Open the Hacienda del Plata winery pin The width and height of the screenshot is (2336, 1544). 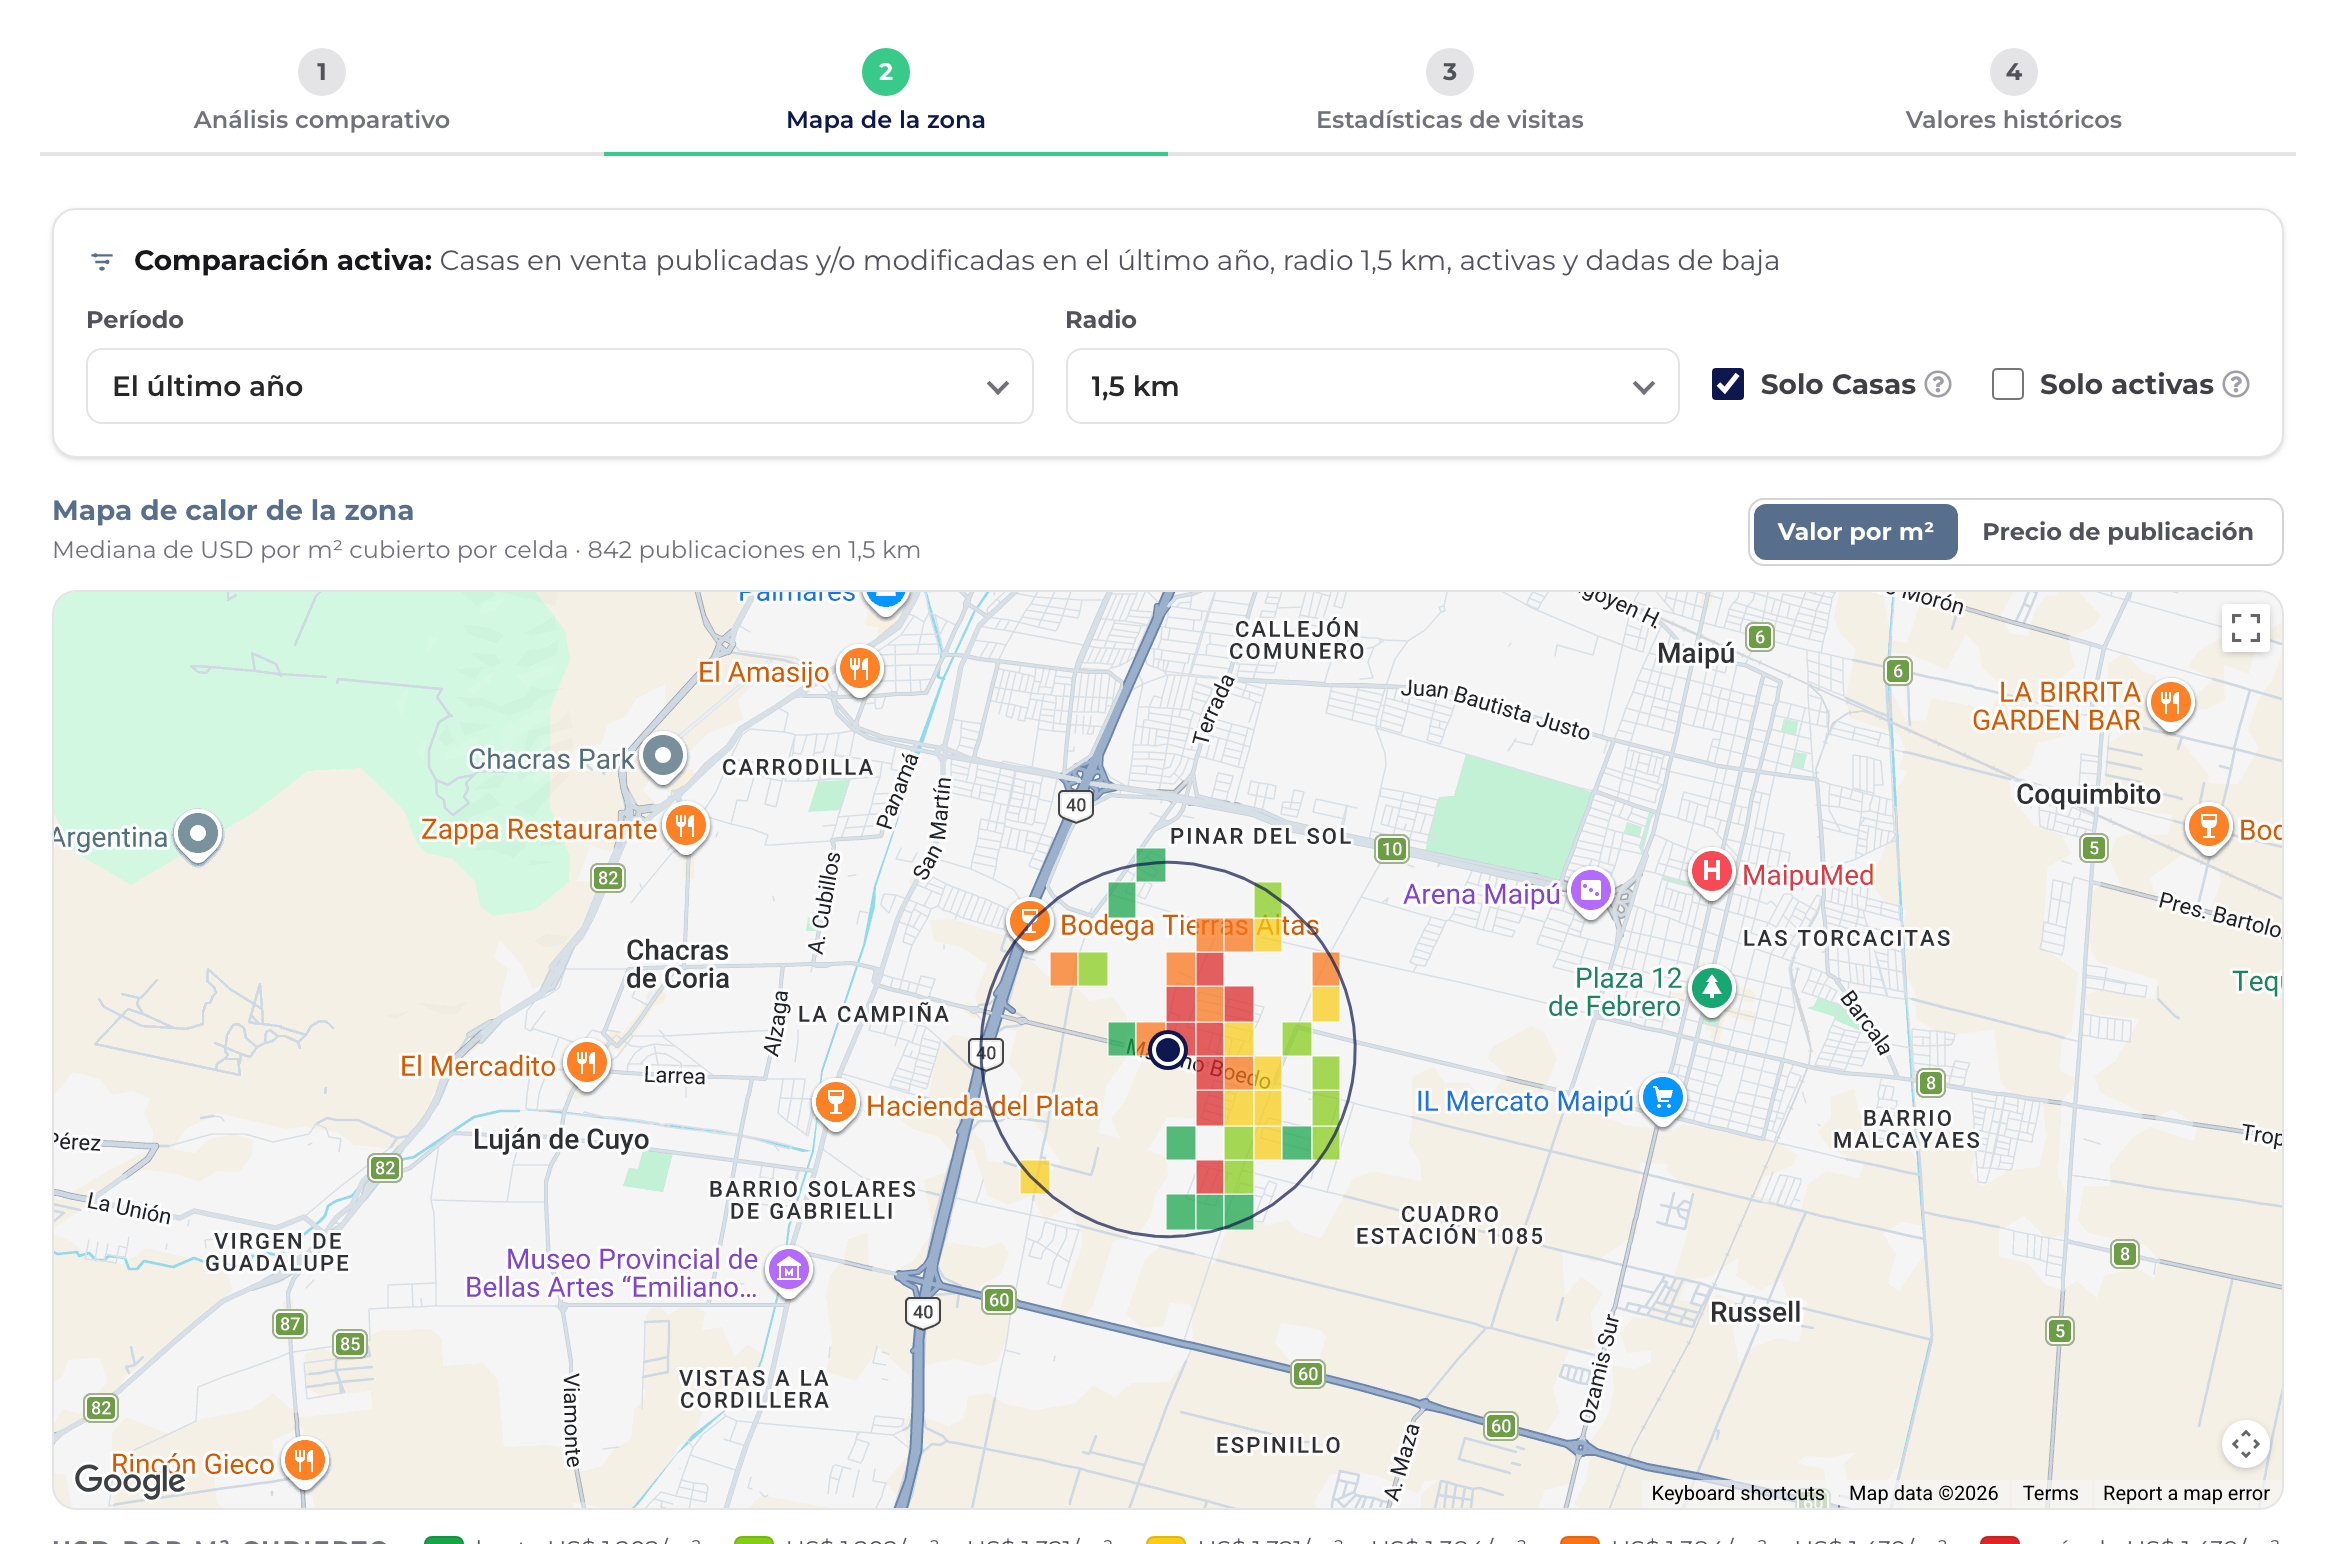tap(835, 1103)
